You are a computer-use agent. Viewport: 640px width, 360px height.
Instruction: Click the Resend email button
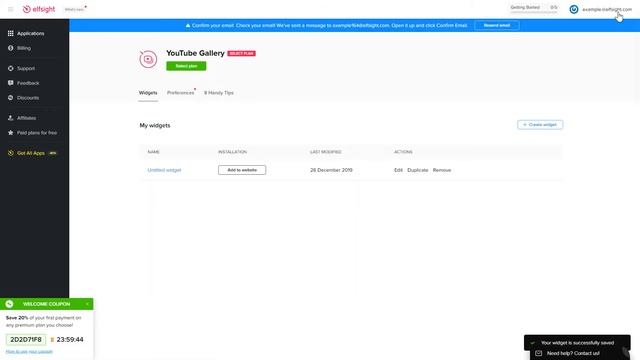497,25
